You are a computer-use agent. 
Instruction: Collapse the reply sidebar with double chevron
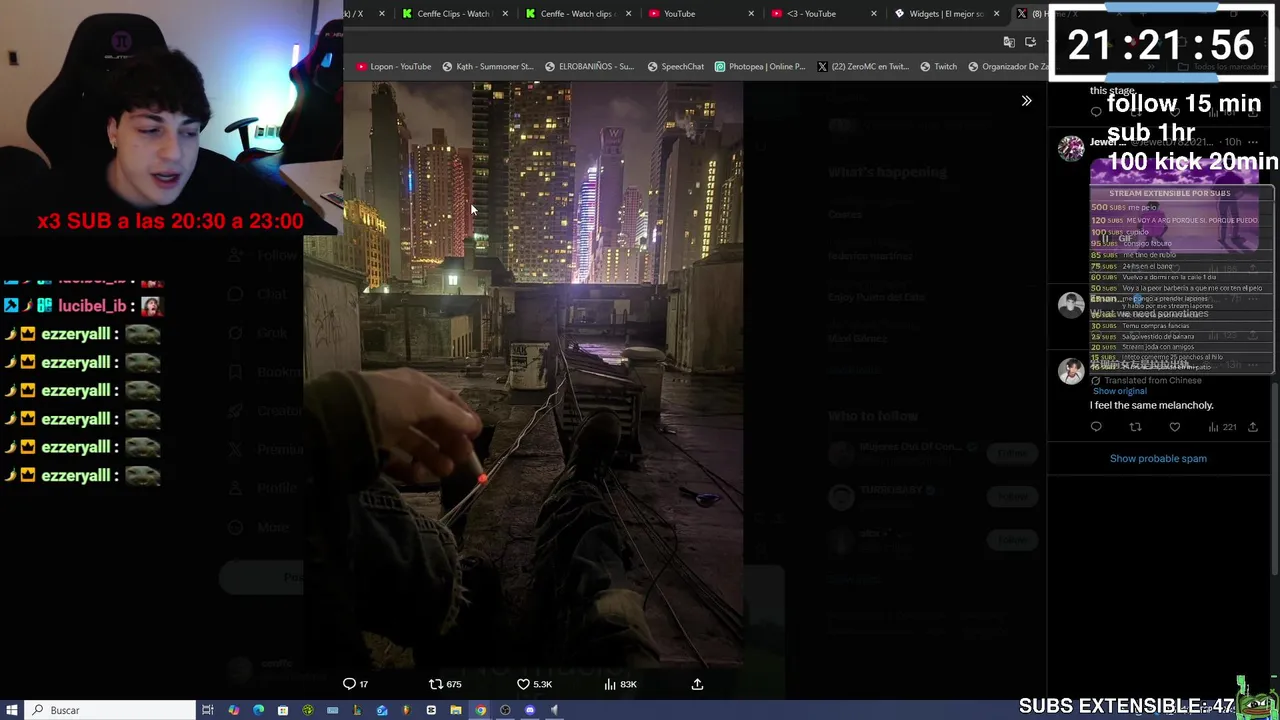pyautogui.click(x=1026, y=100)
